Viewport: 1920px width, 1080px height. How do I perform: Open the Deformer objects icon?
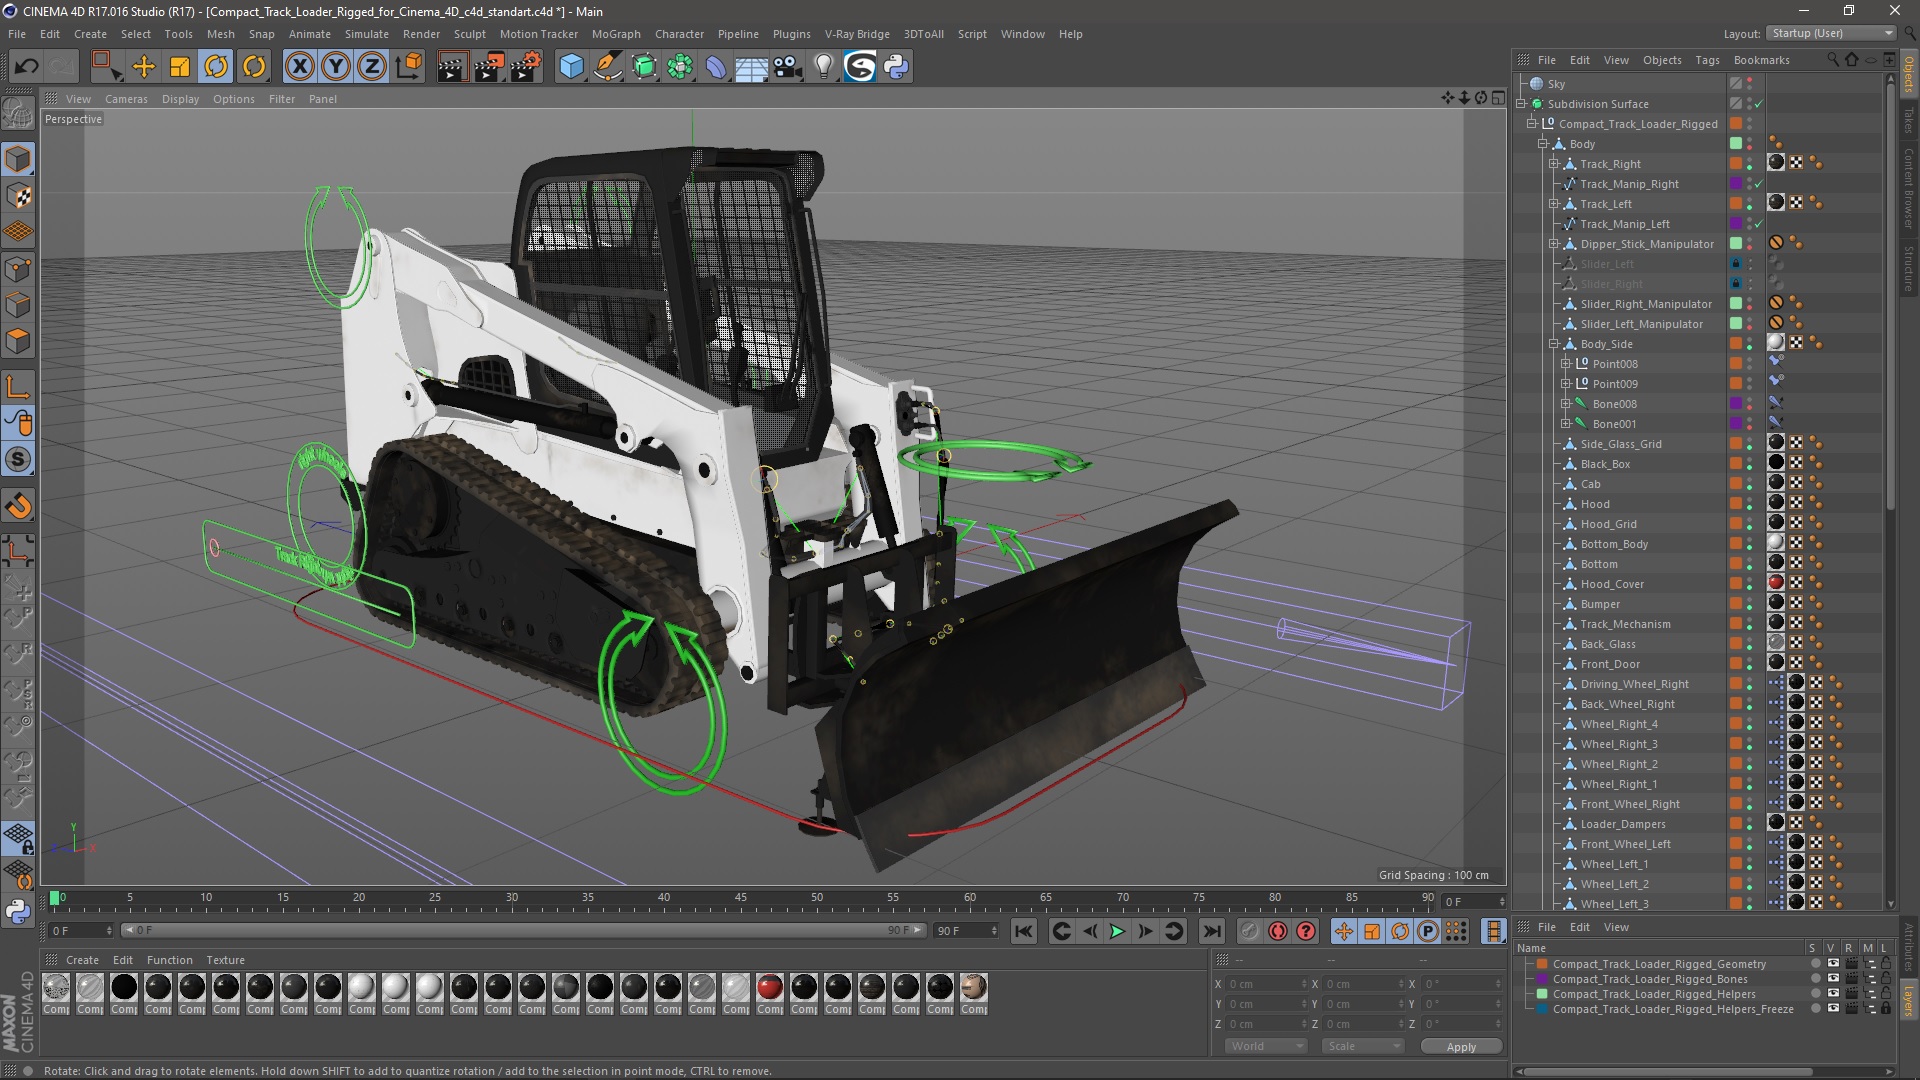click(x=716, y=67)
